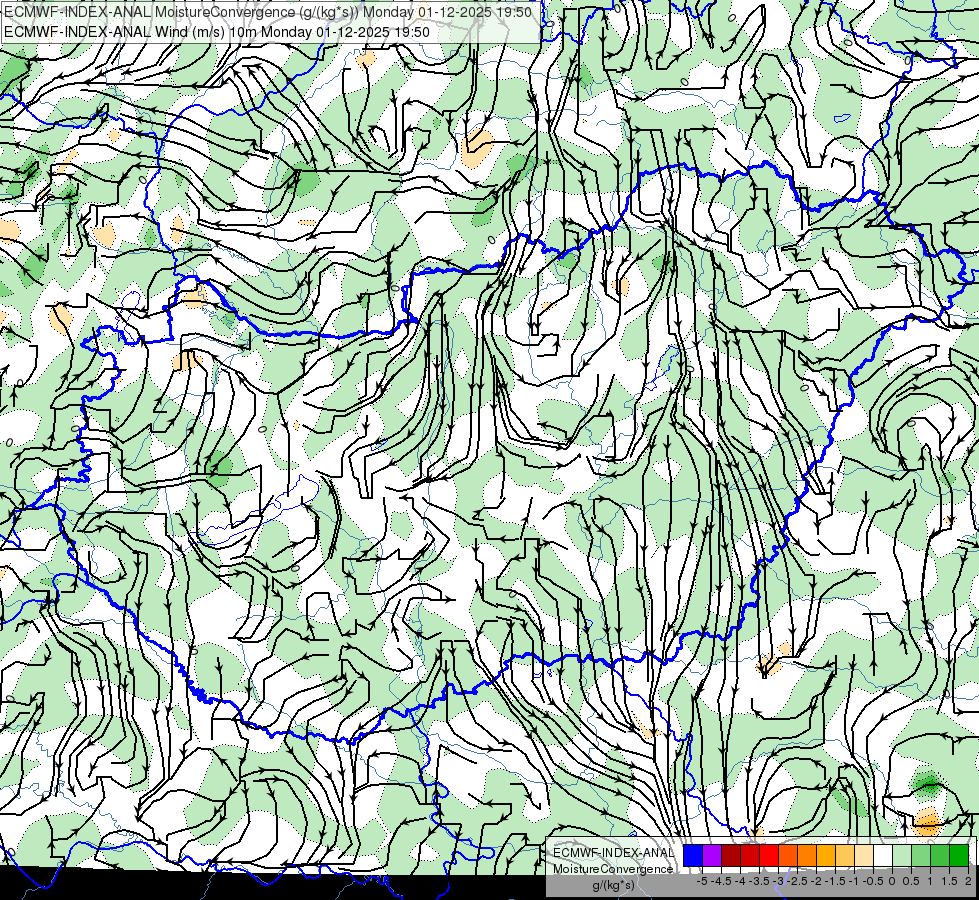Click the '0.5' legend tick label

(x=911, y=881)
